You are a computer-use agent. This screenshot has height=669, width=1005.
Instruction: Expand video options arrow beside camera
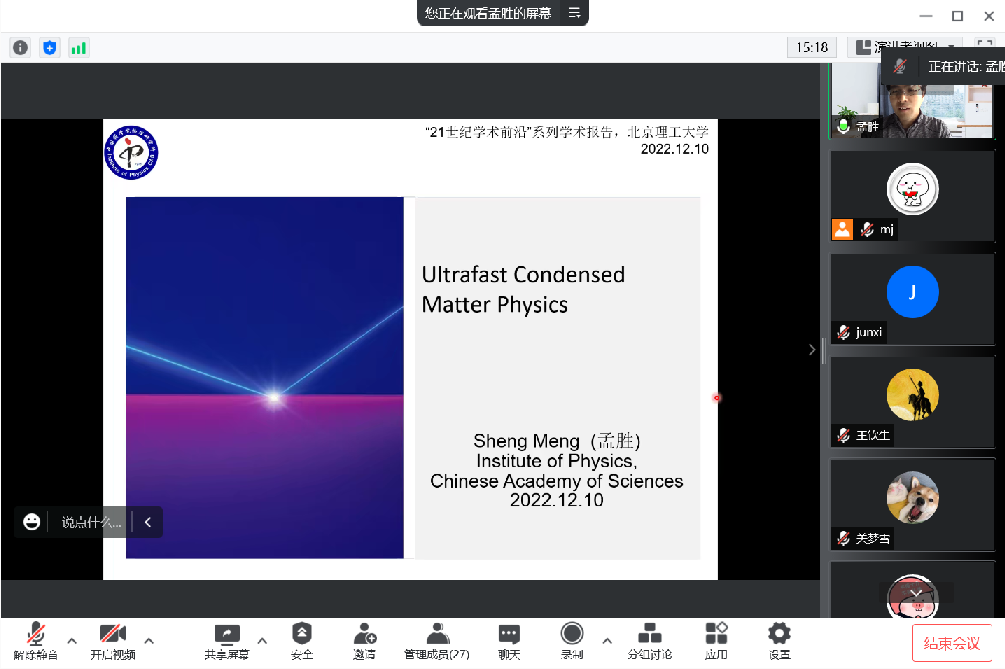tap(149, 640)
